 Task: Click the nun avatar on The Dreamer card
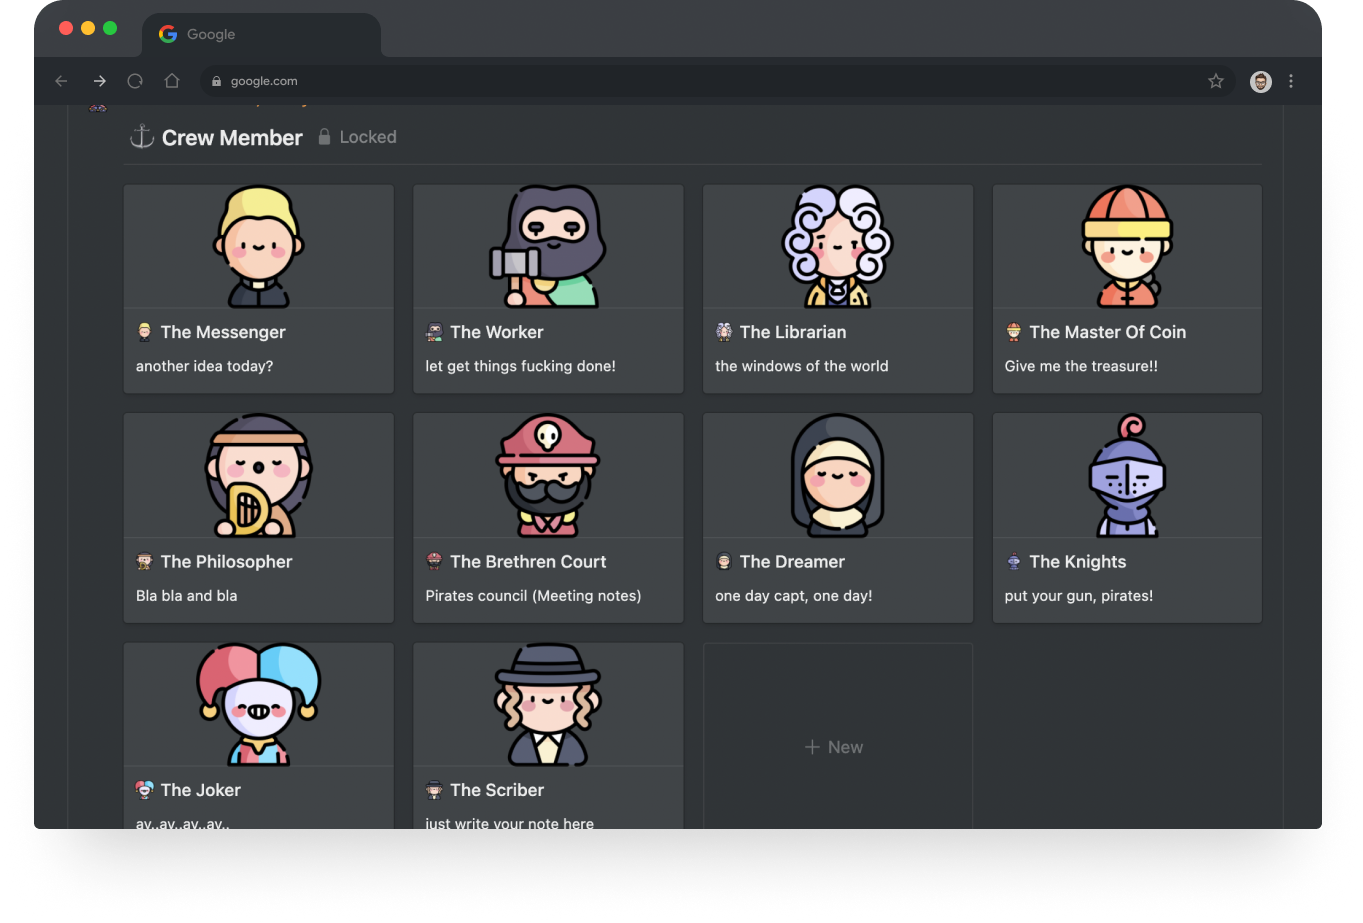click(837, 476)
